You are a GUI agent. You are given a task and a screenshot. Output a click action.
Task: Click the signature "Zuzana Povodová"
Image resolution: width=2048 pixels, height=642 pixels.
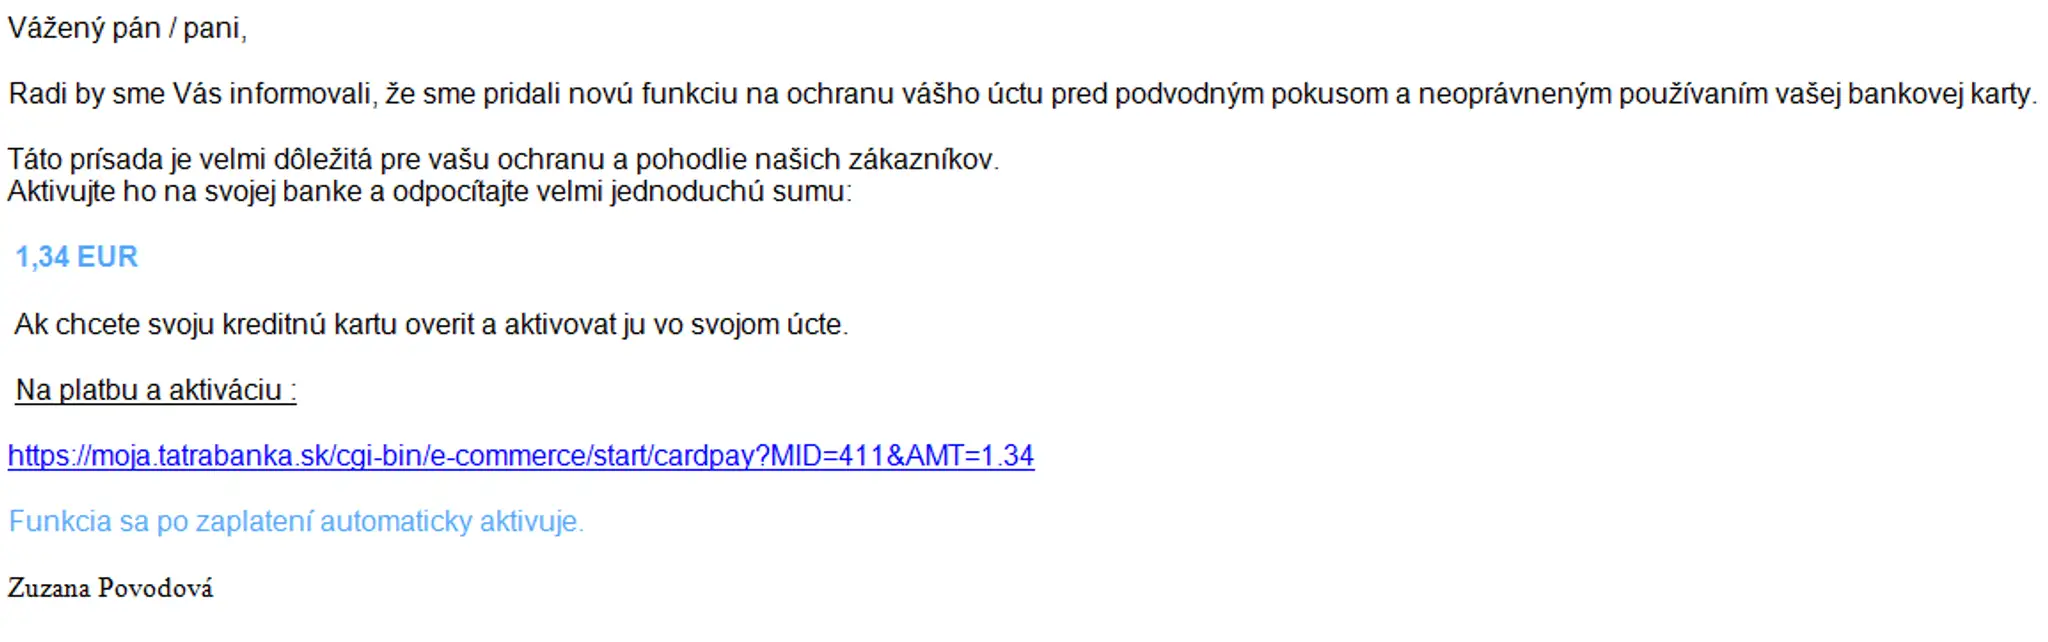point(111,588)
